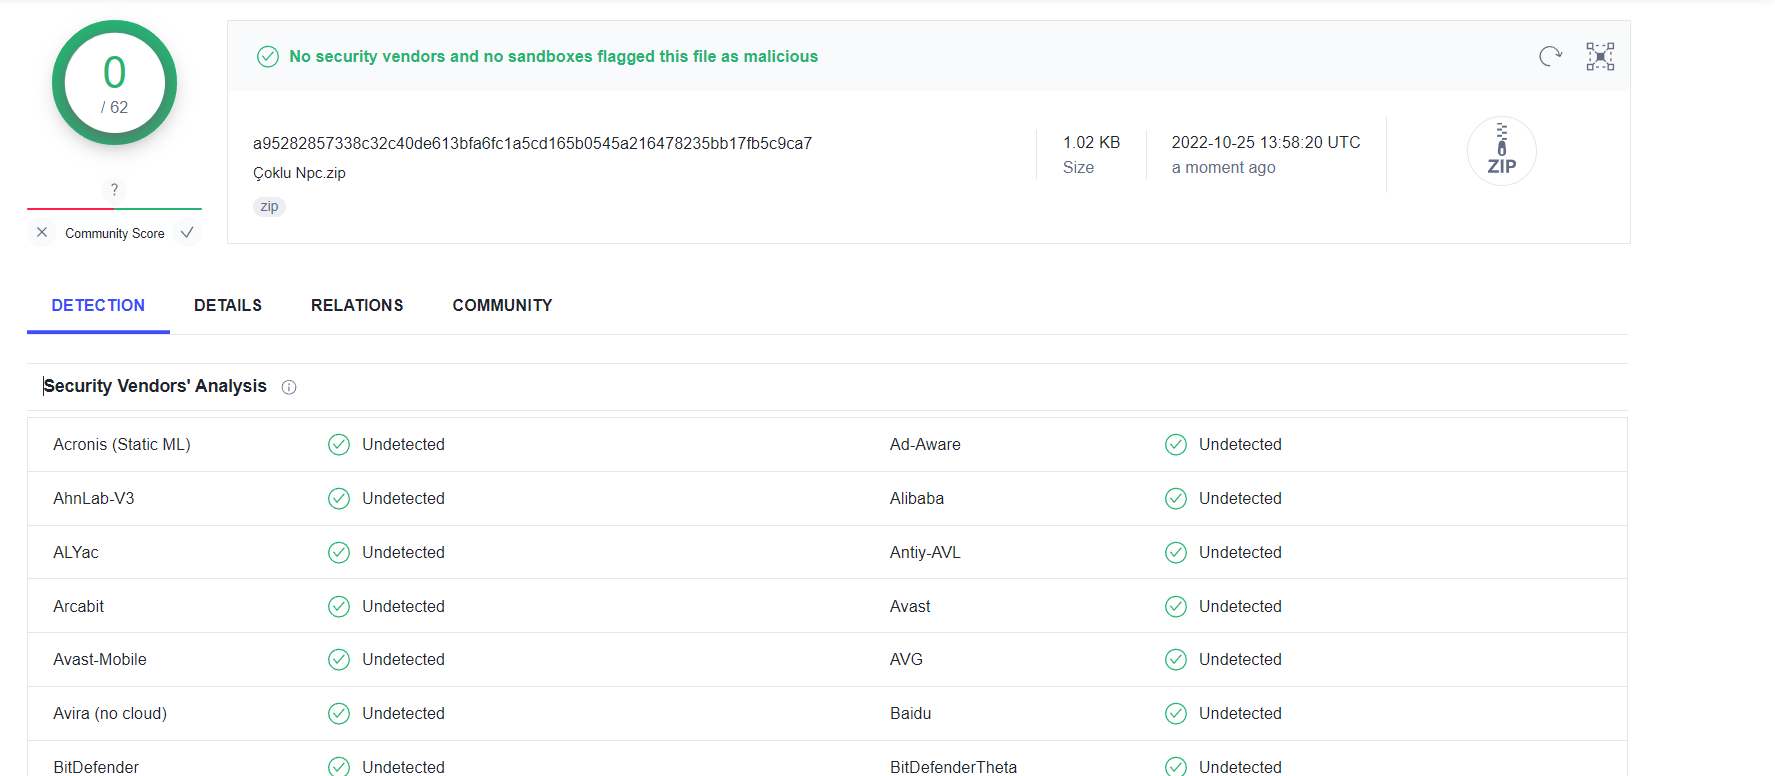
Task: Click the Acronis (Static ML) undetected check icon
Action: [x=339, y=444]
